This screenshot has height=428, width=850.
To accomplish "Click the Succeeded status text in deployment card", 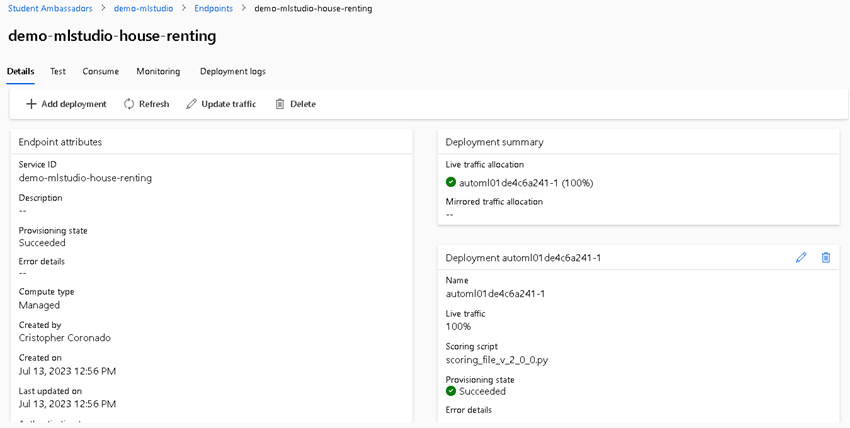I will click(x=482, y=391).
